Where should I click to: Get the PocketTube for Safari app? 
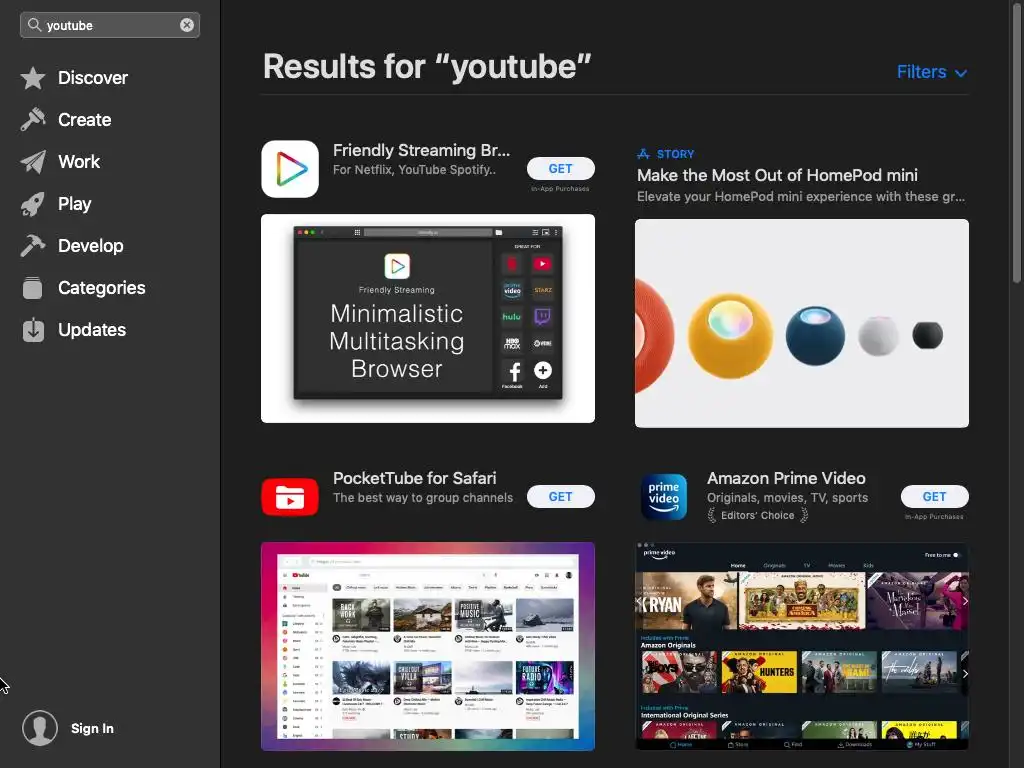pyautogui.click(x=560, y=496)
